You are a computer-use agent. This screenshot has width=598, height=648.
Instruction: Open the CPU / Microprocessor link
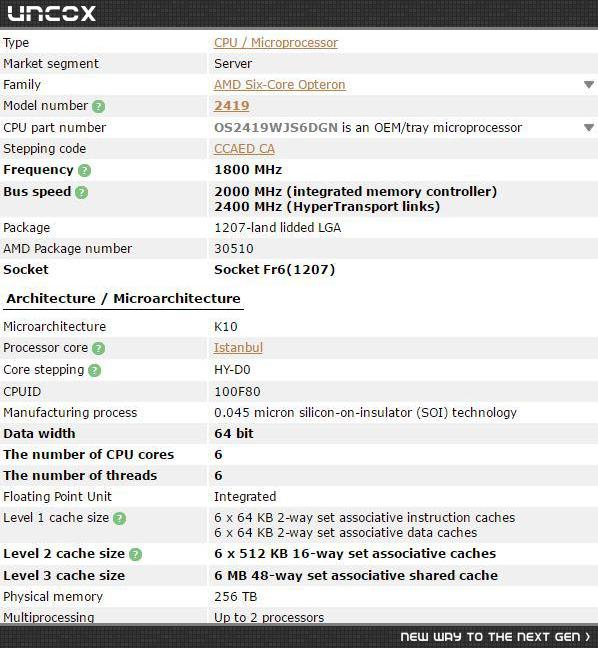276,43
